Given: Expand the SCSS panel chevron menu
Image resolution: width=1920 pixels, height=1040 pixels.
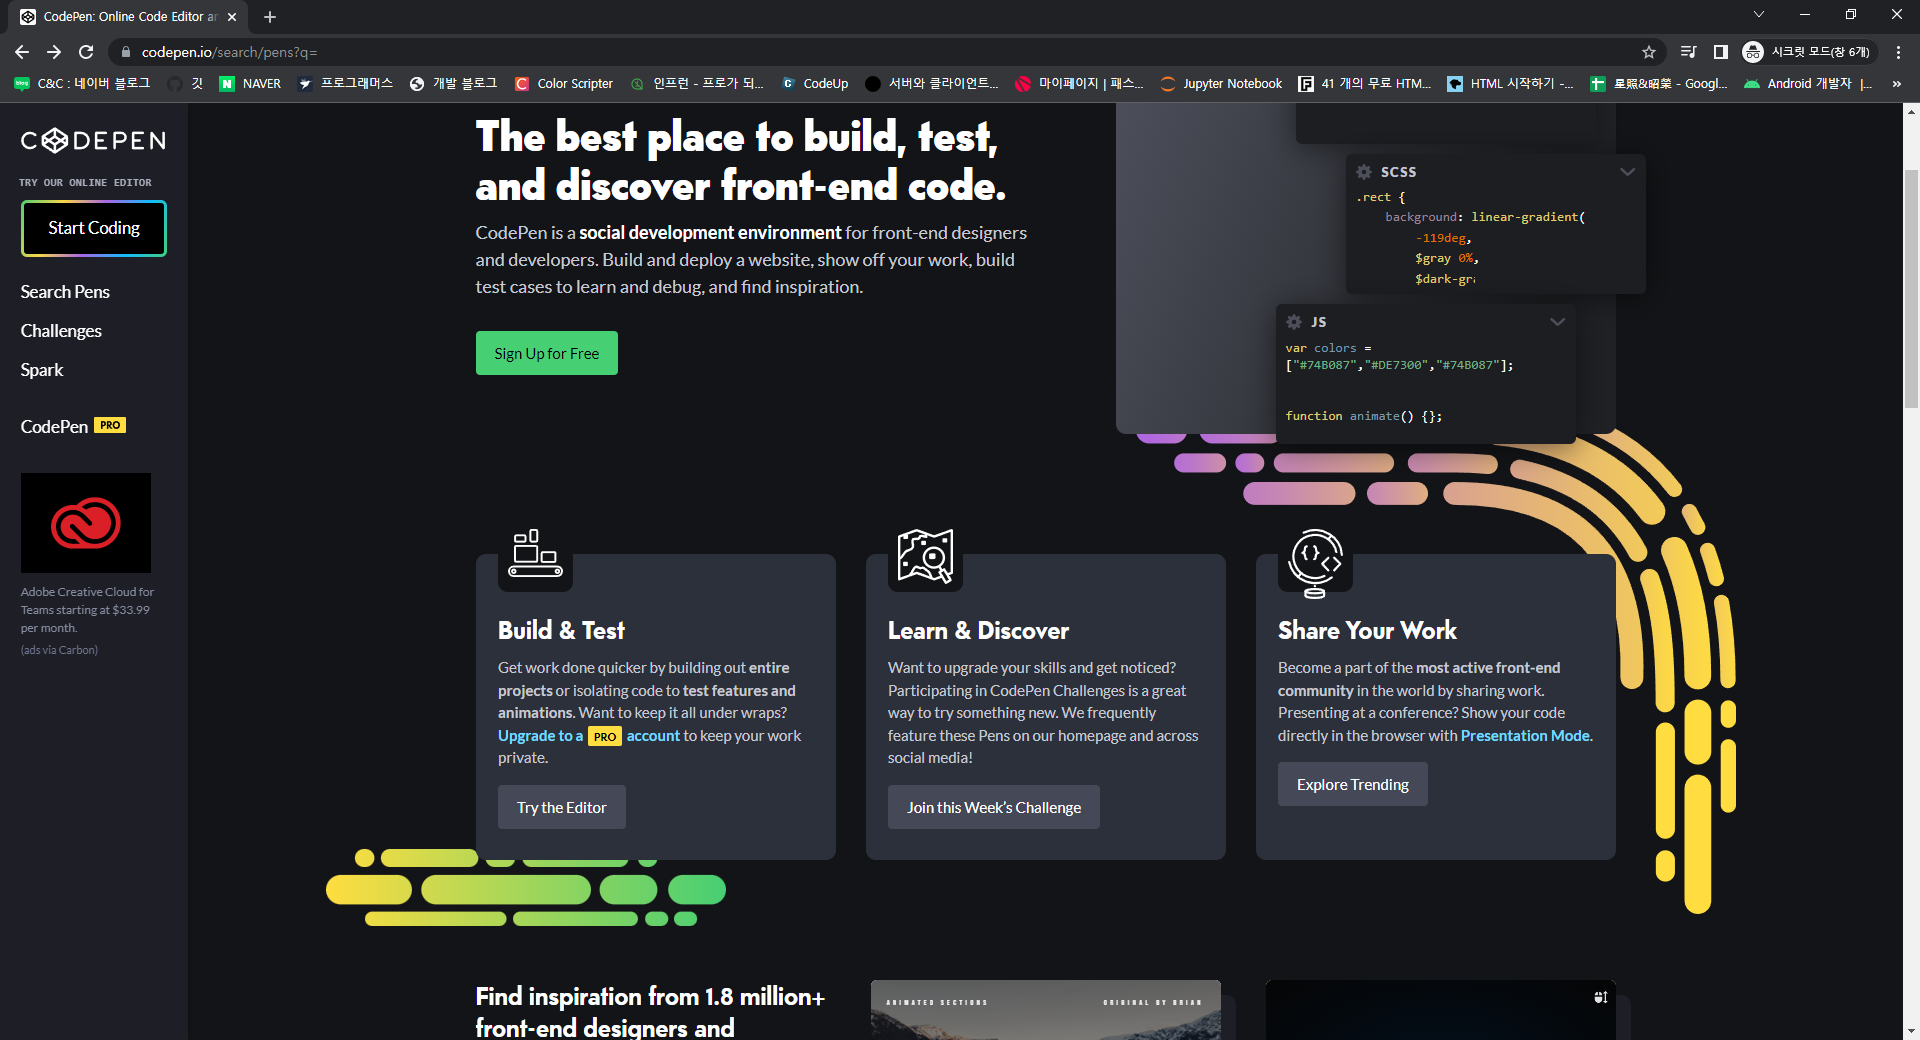Looking at the screenshot, I should point(1627,172).
